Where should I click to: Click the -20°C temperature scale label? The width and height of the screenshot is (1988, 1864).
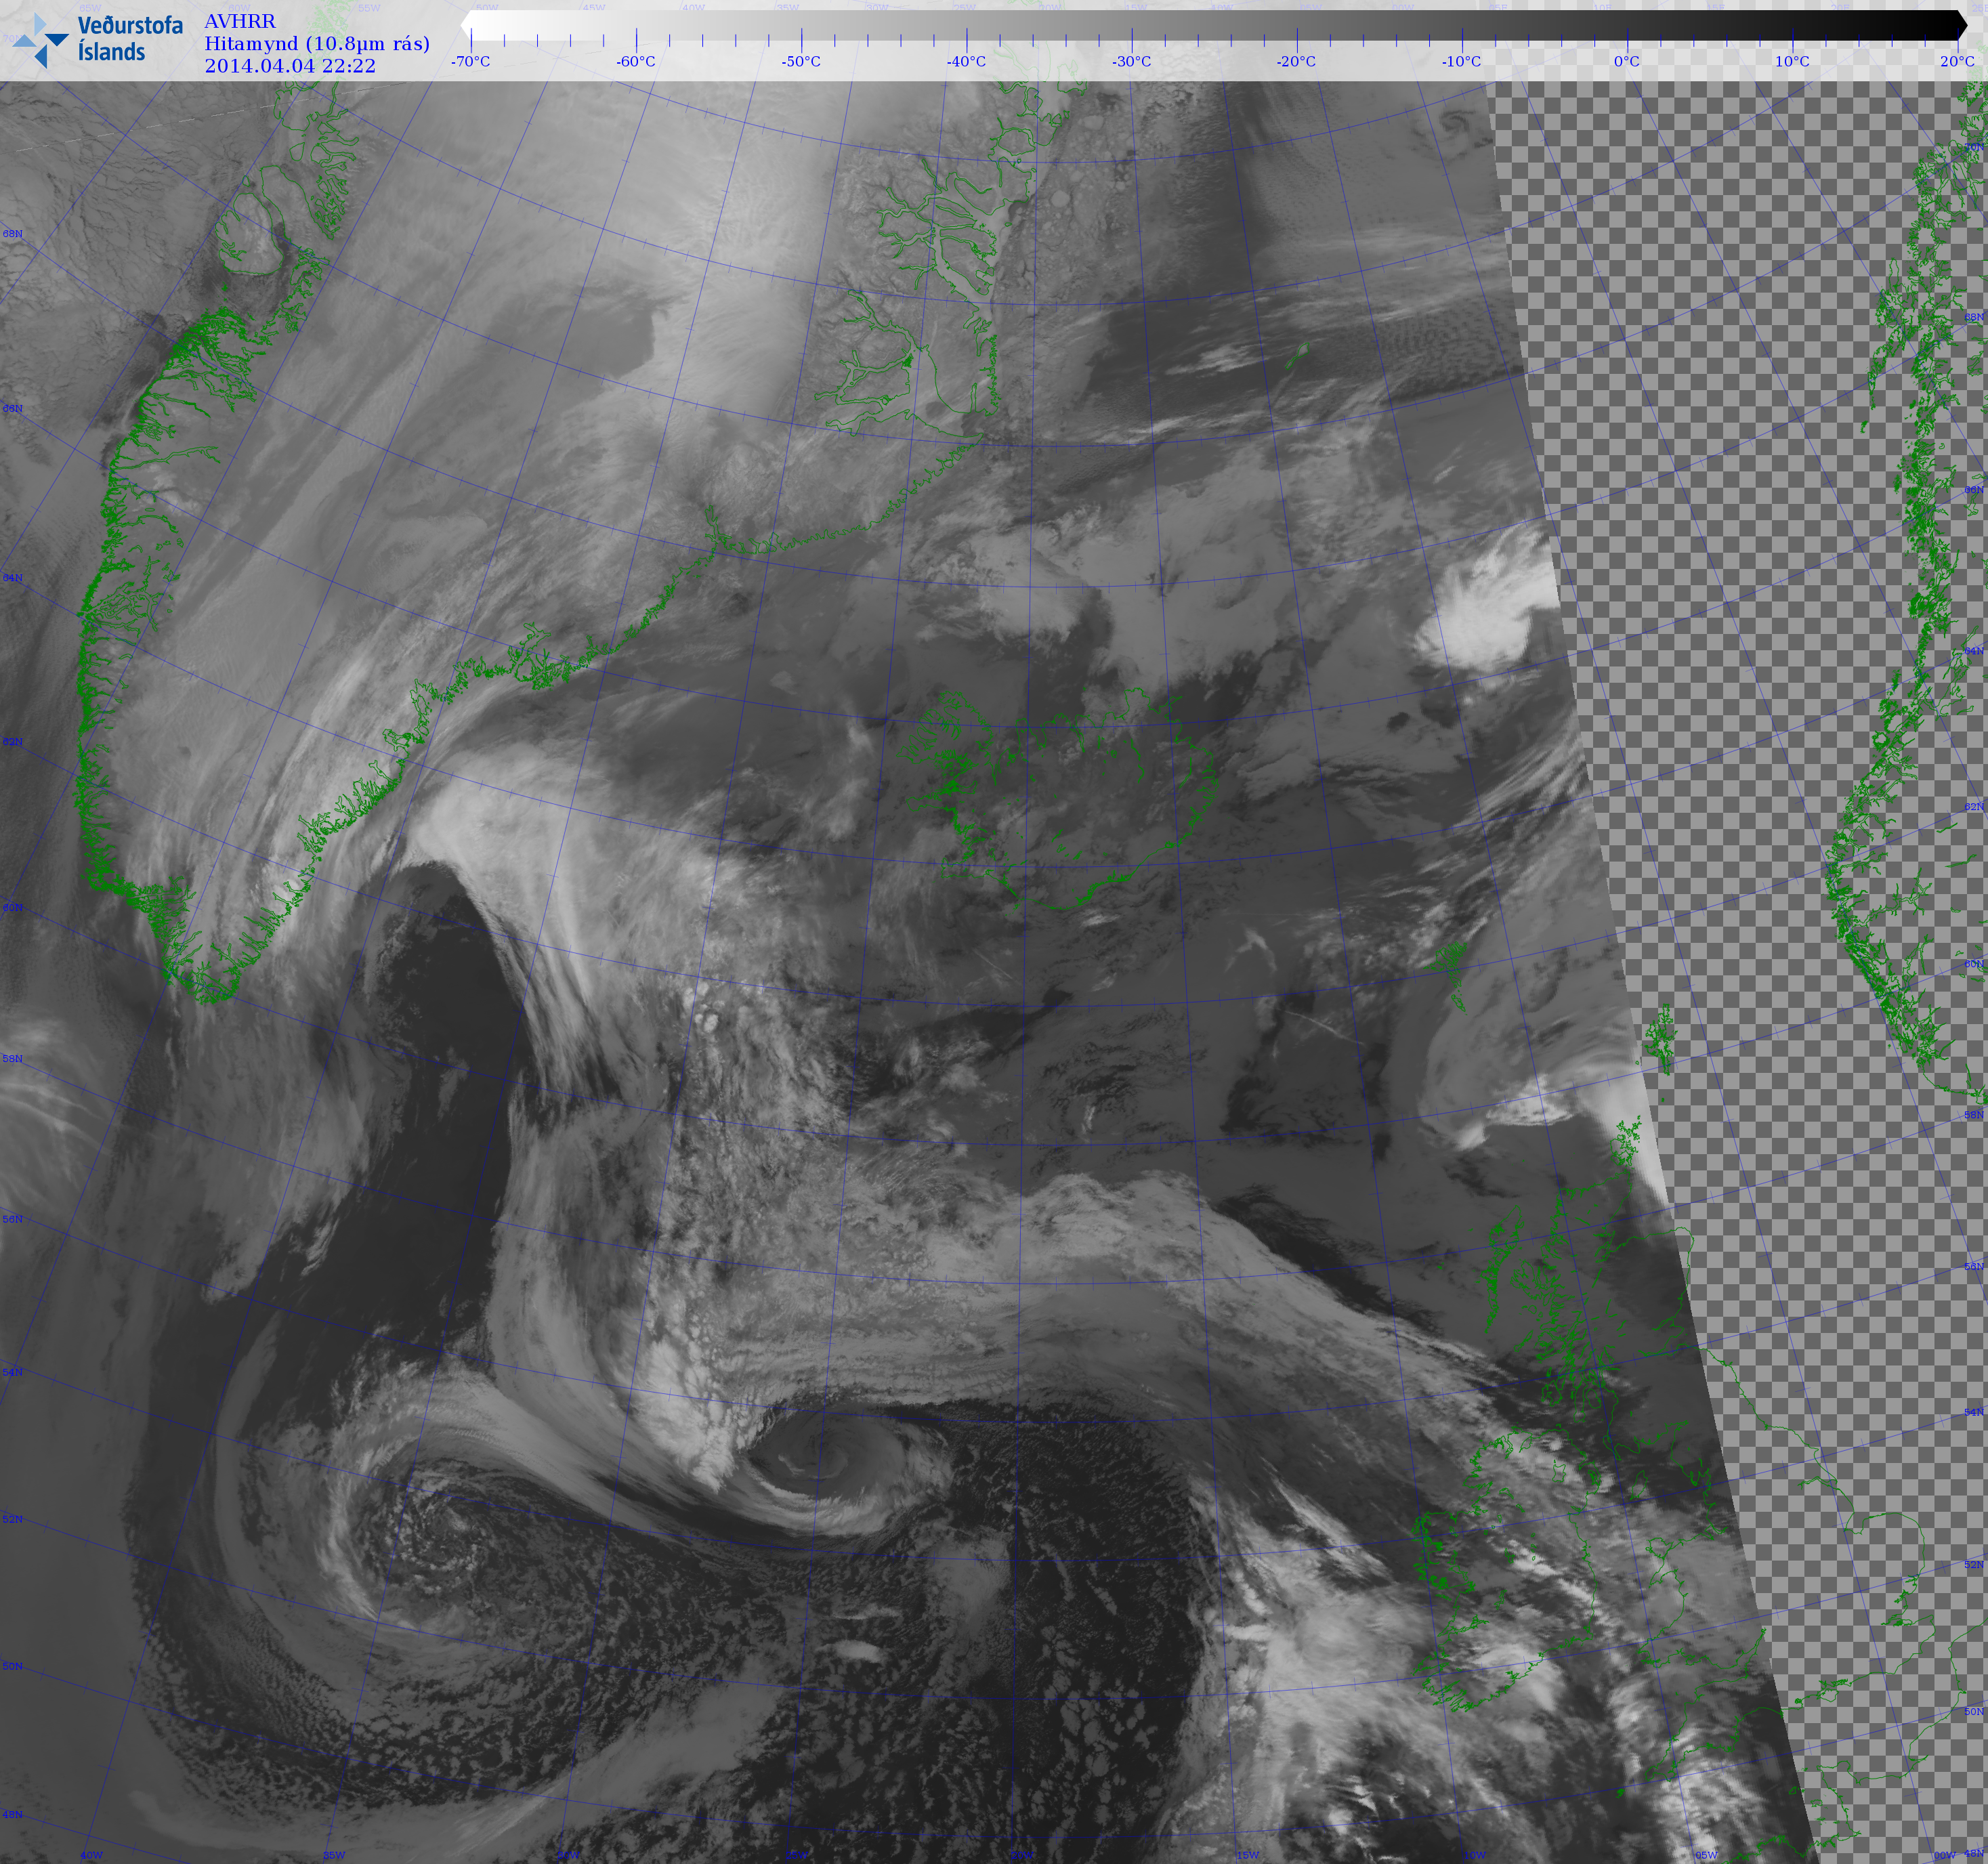(1296, 61)
